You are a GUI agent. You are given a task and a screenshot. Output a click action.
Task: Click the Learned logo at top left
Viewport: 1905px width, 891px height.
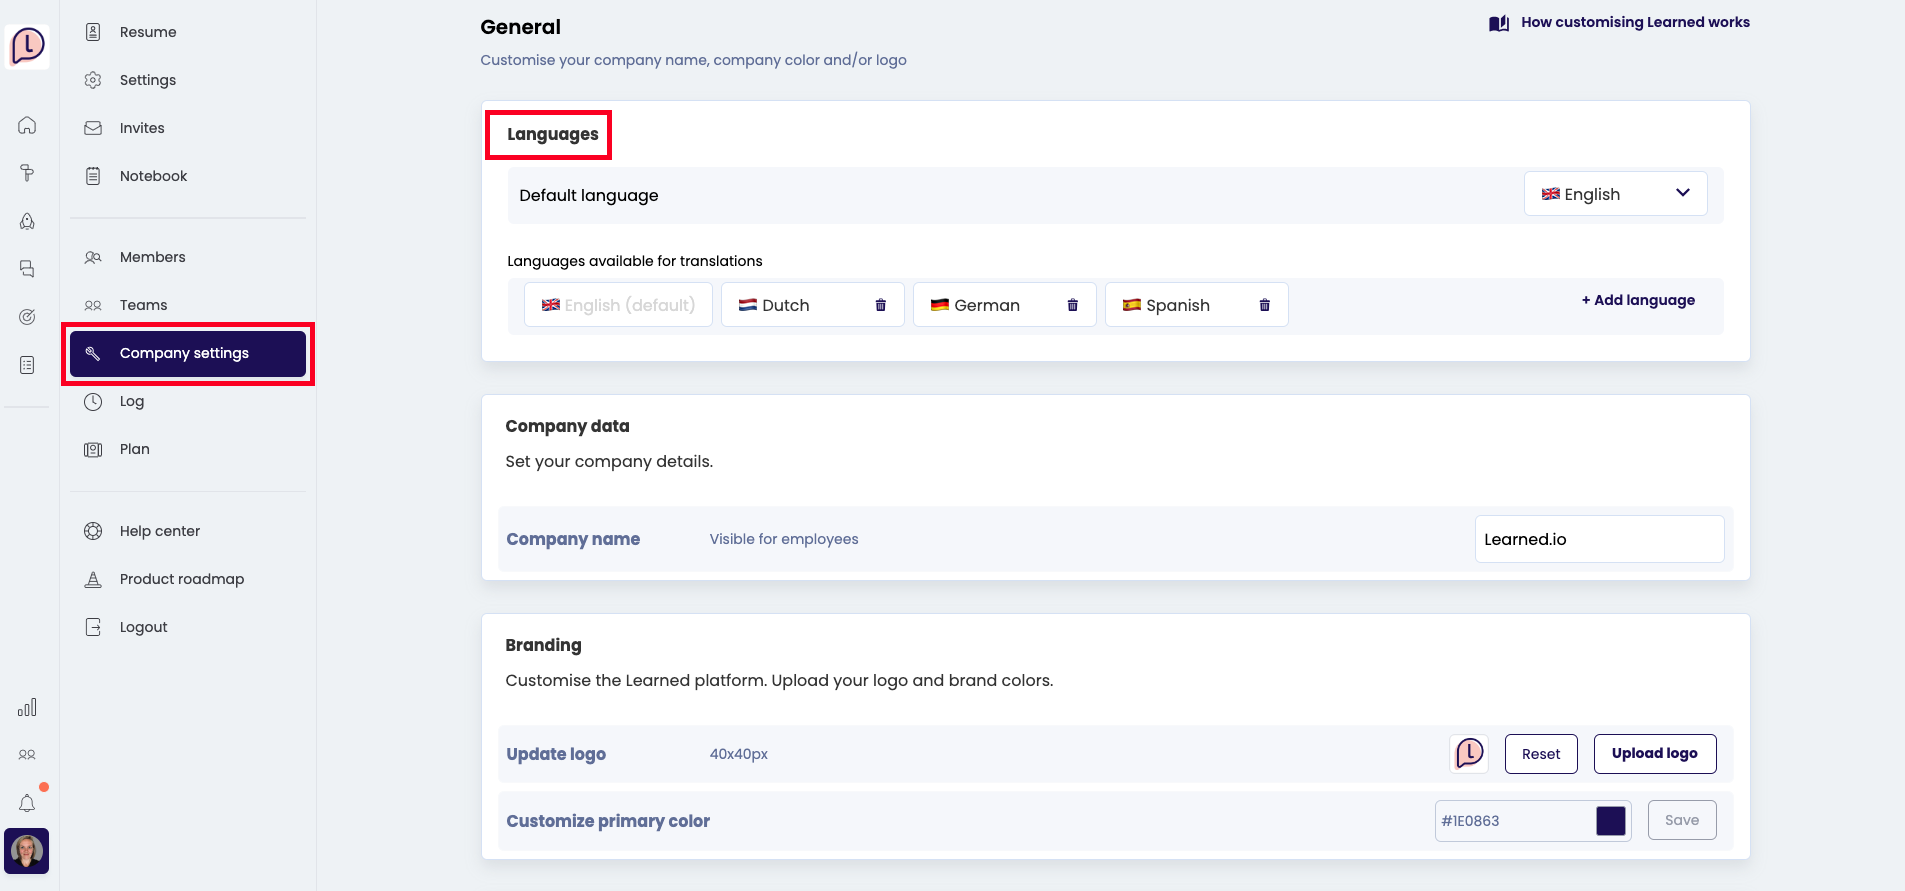pyautogui.click(x=27, y=45)
